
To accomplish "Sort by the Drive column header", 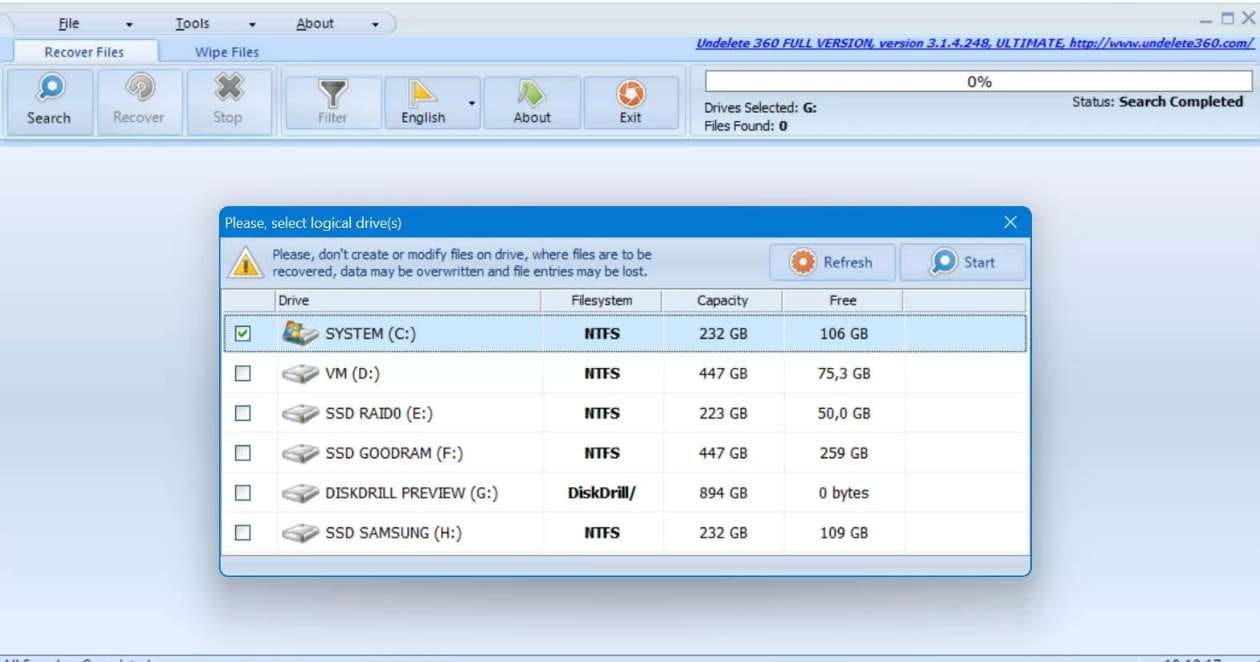I will click(x=408, y=301).
